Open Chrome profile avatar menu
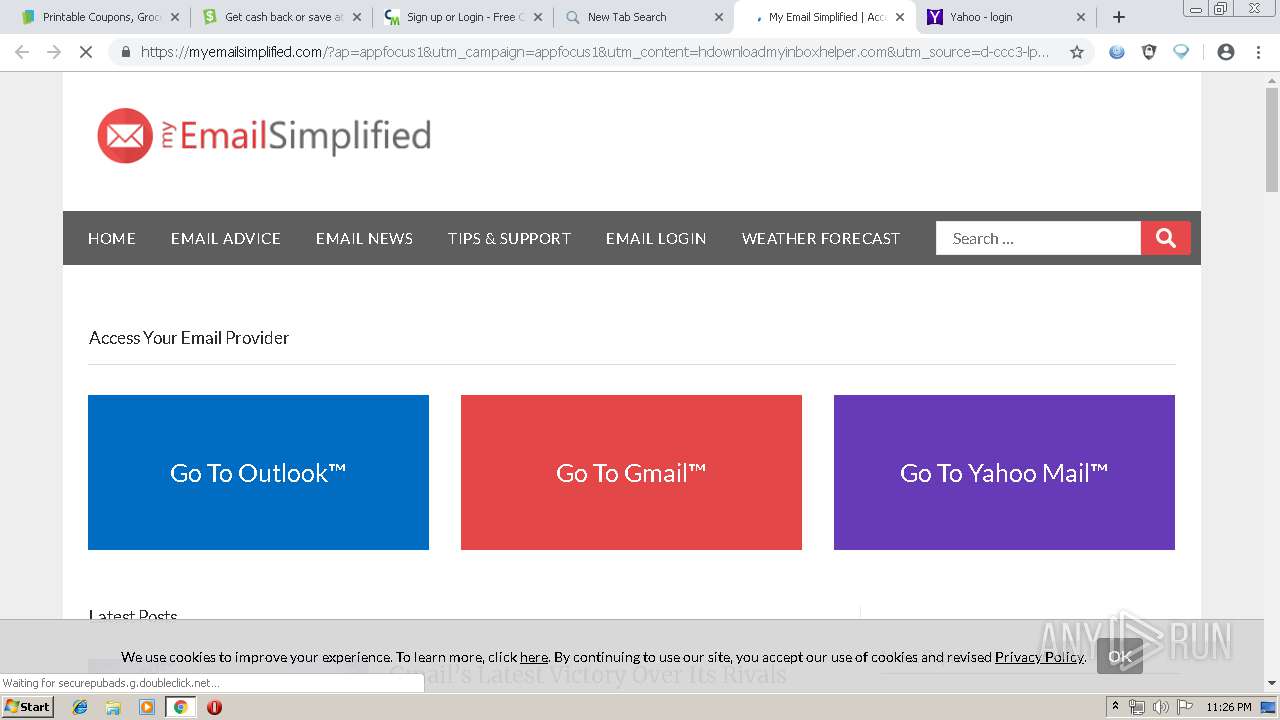Image resolution: width=1280 pixels, height=720 pixels. click(x=1226, y=52)
